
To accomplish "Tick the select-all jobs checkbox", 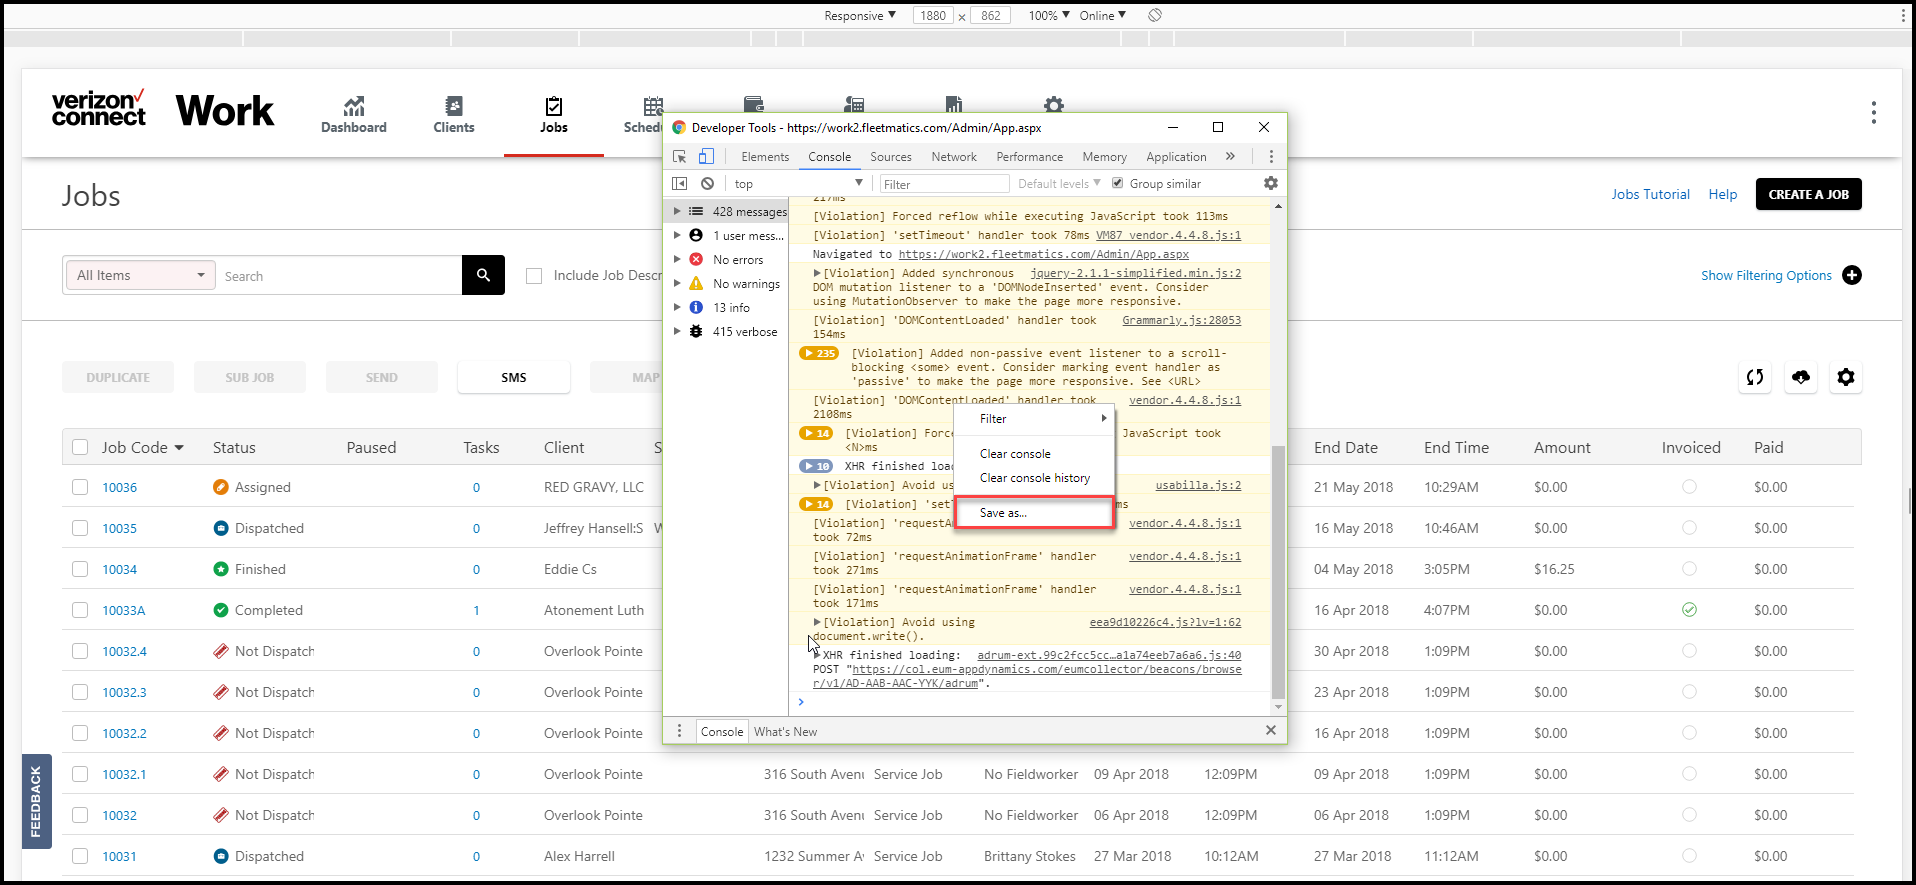I will pyautogui.click(x=80, y=447).
